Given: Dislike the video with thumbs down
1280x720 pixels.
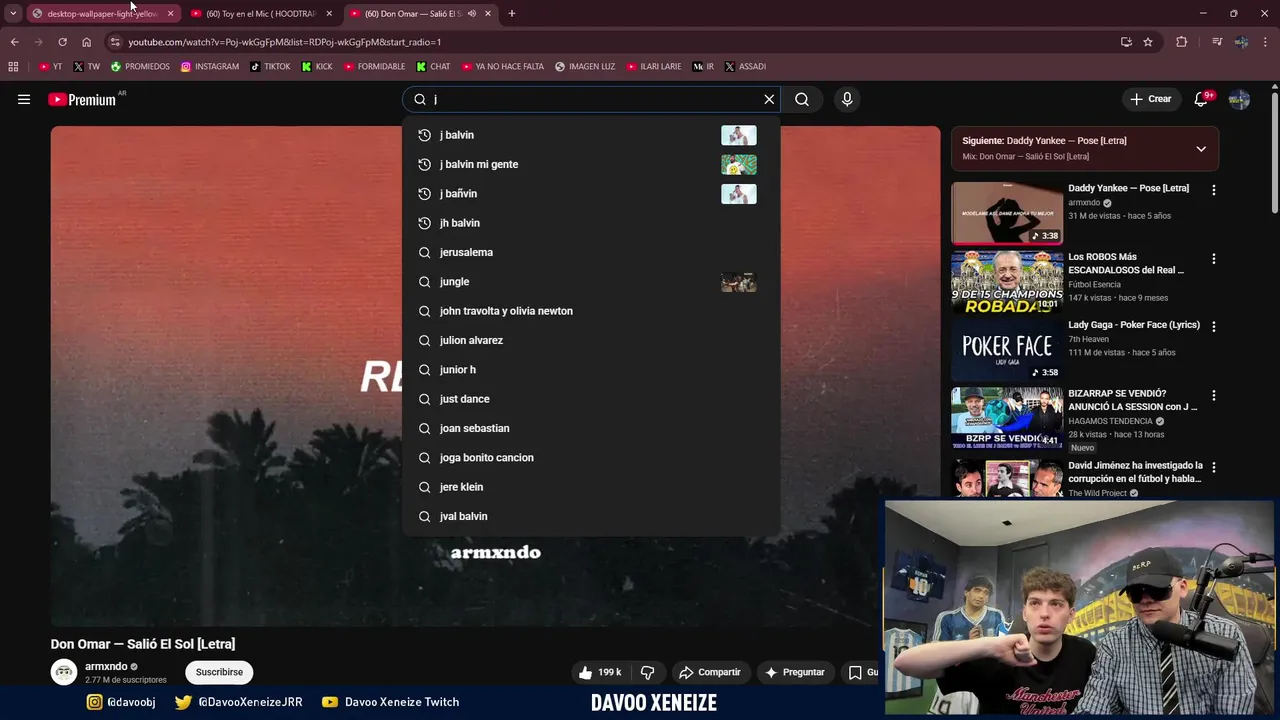Looking at the screenshot, I should coord(647,672).
